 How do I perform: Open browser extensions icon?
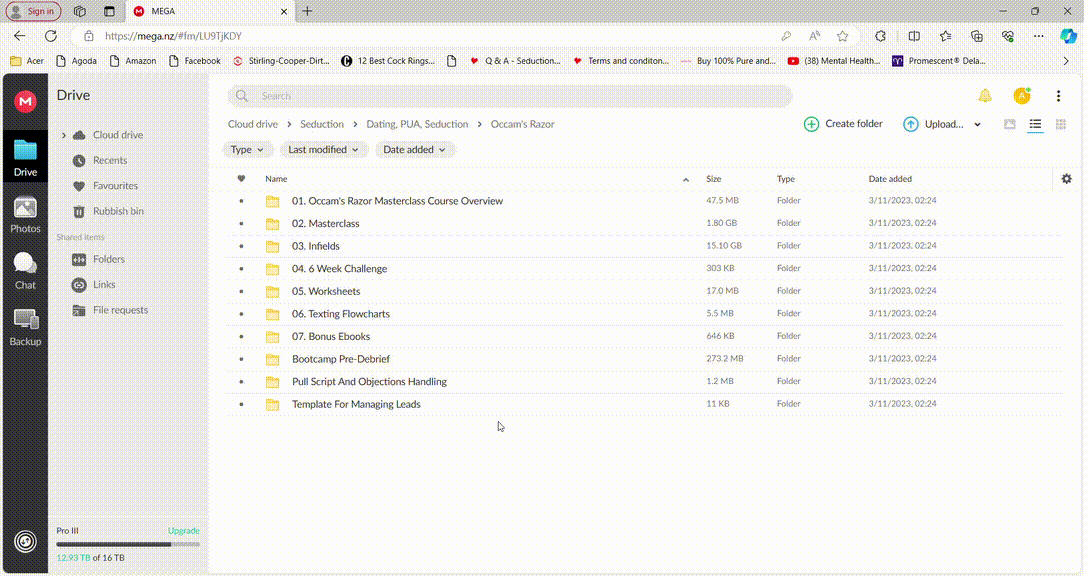880,36
